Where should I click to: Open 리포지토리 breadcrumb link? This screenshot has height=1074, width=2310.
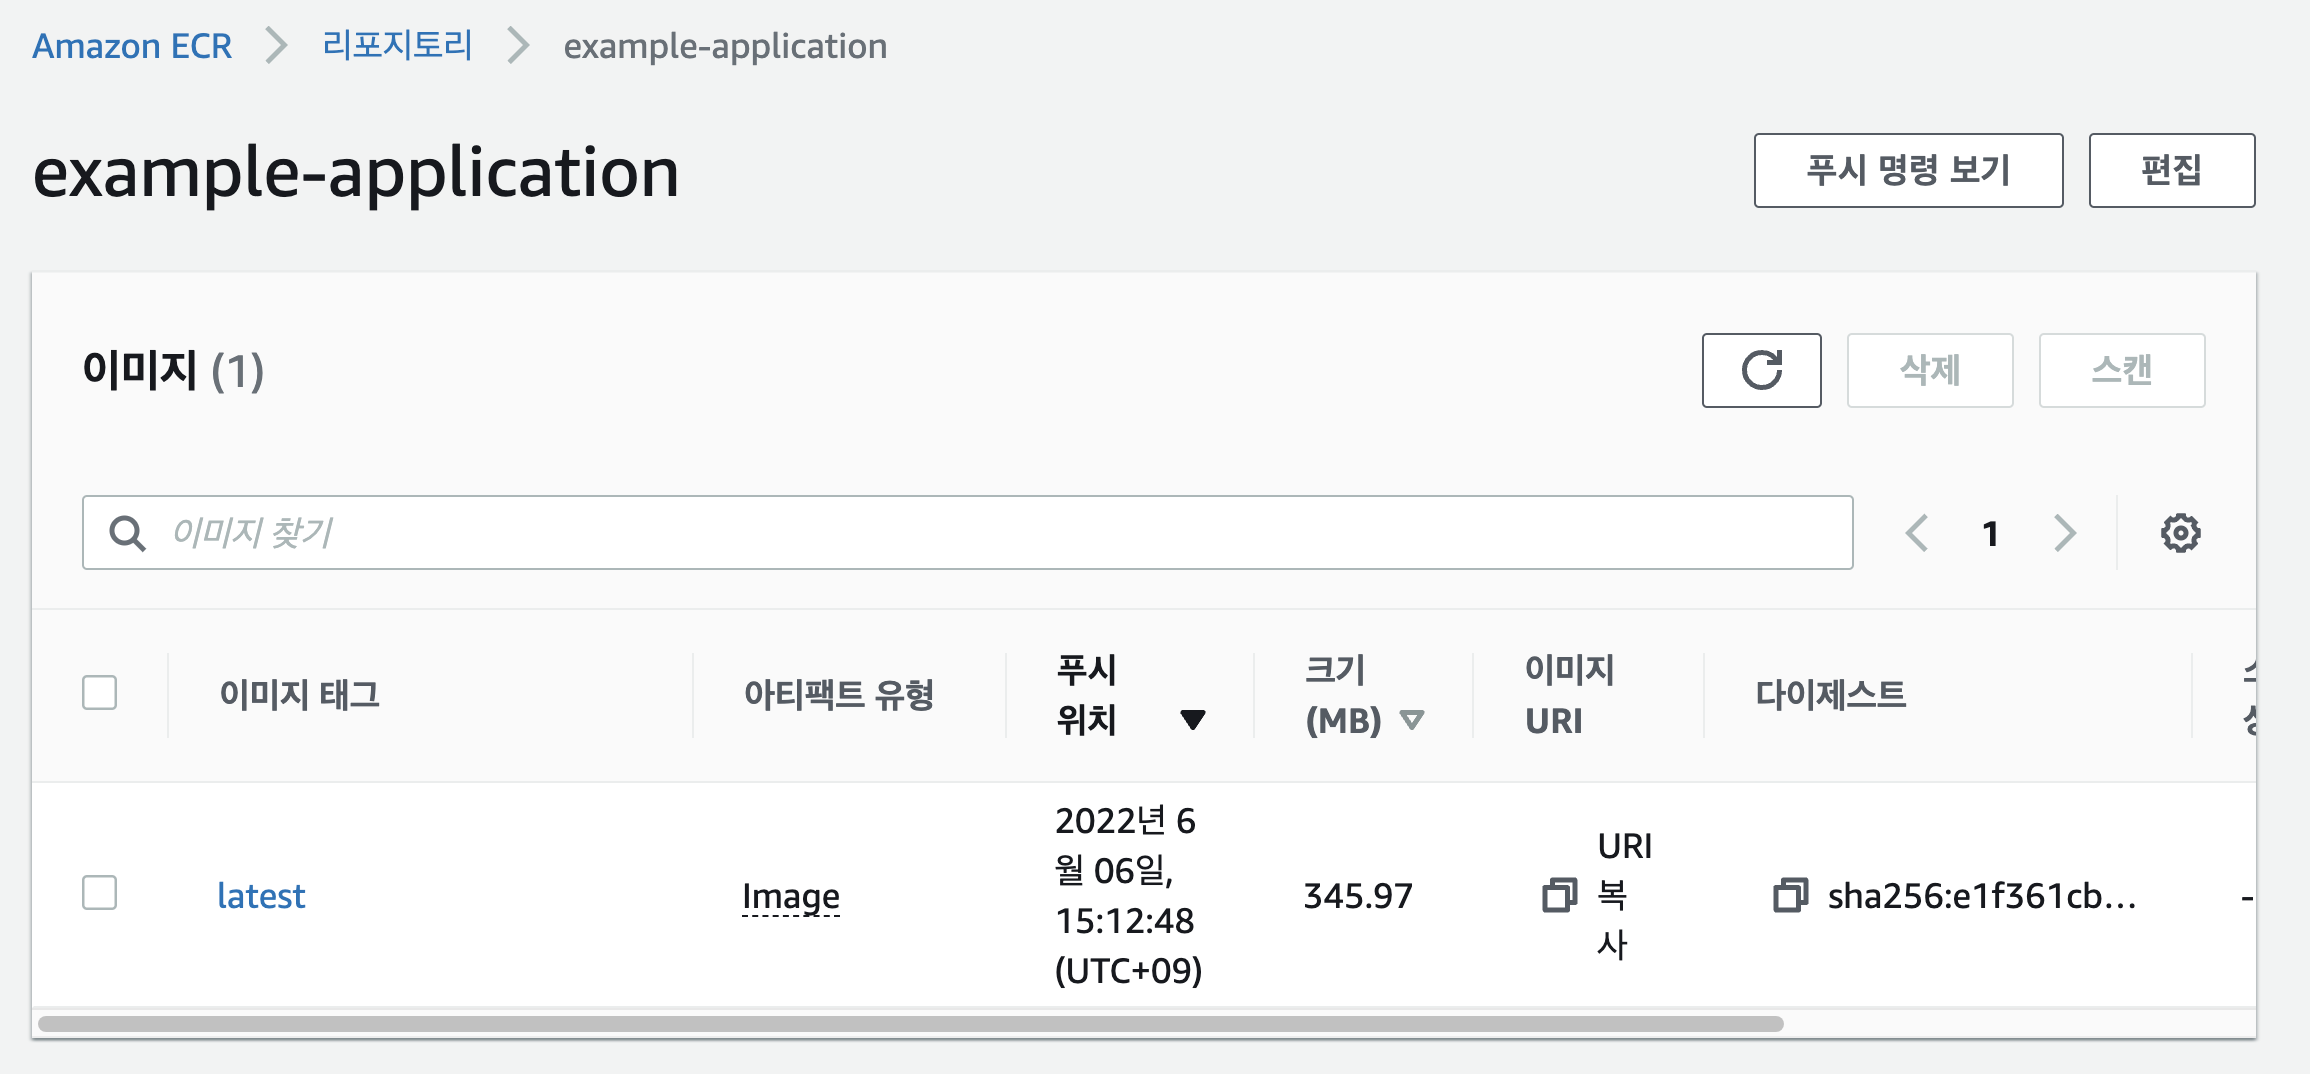point(397,46)
